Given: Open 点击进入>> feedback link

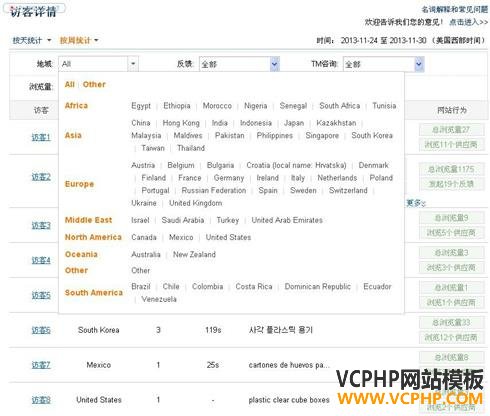Looking at the screenshot, I should click(469, 22).
